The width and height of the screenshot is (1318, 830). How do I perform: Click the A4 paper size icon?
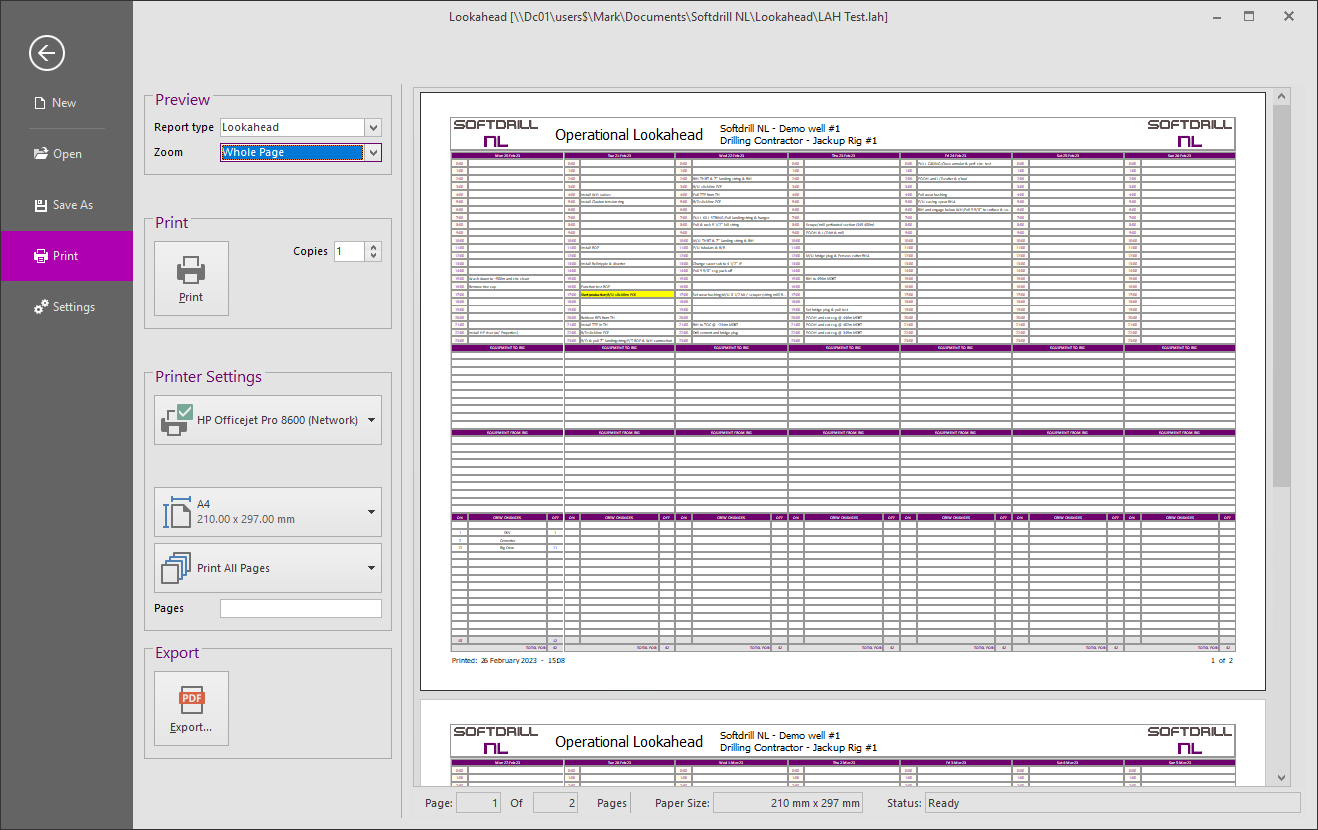tap(175, 512)
